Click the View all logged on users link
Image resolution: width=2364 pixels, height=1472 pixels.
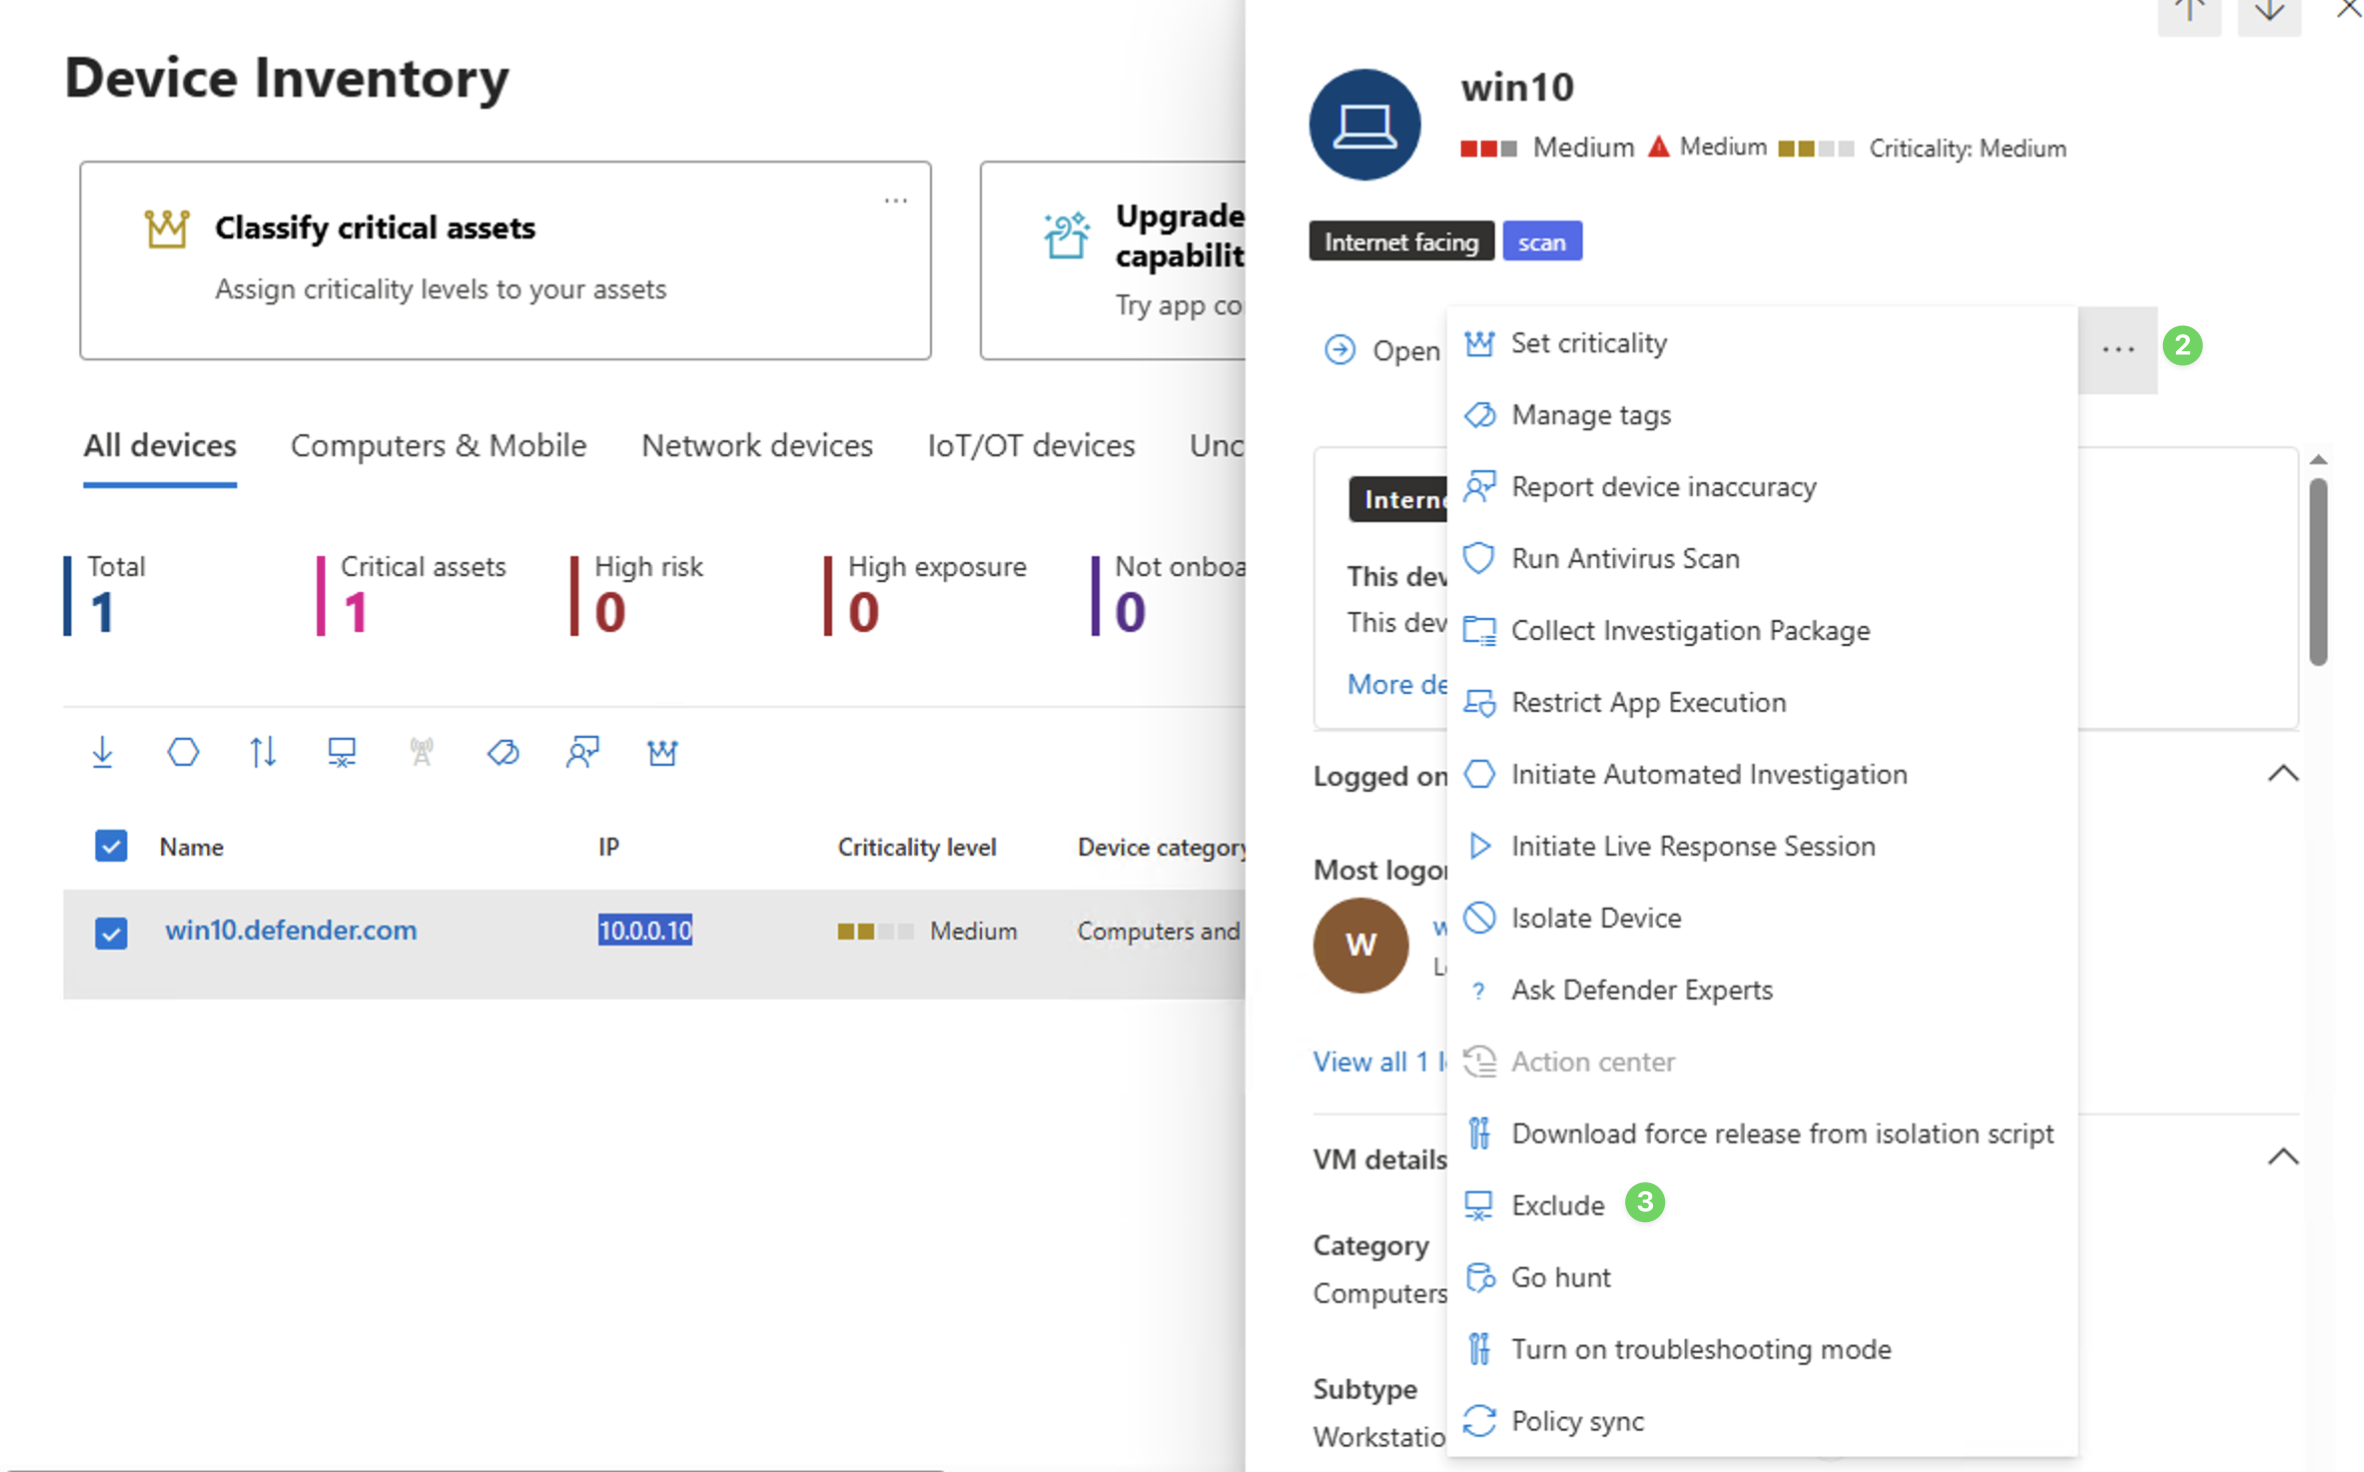coord(1380,1062)
